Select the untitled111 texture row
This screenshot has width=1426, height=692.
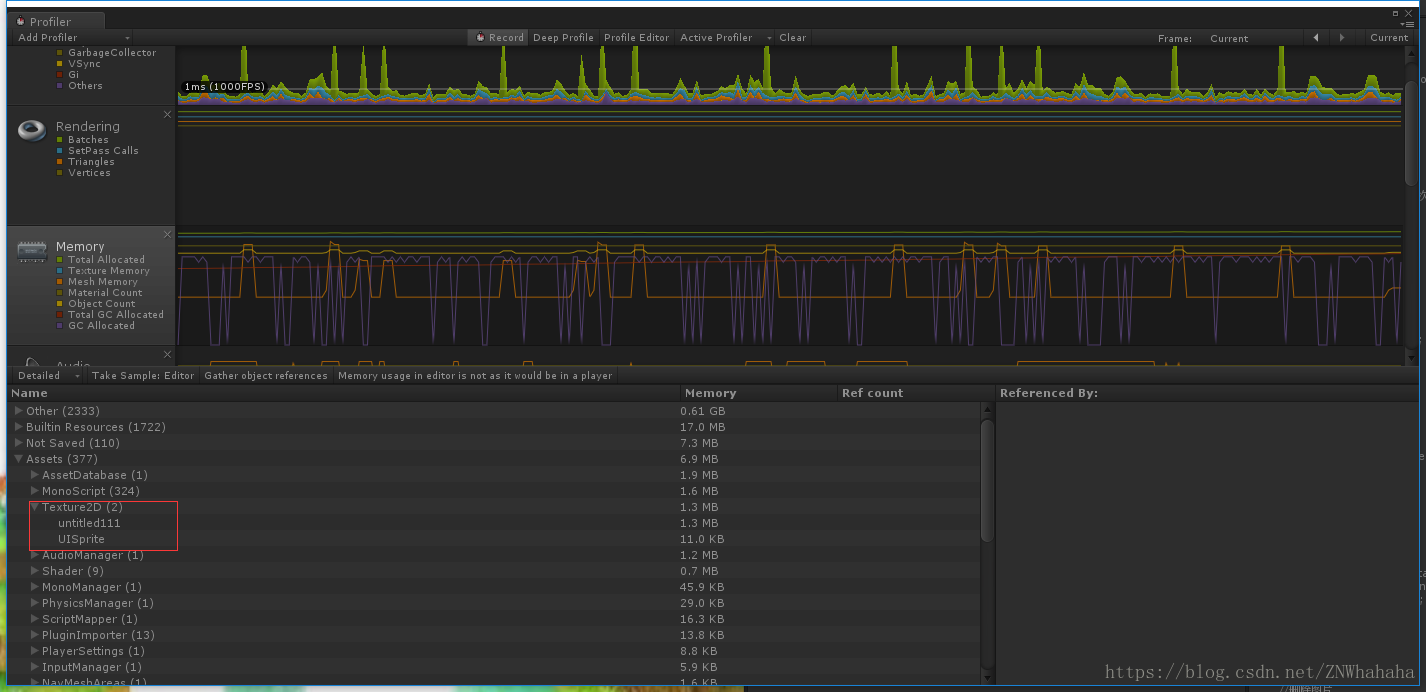pos(495,523)
